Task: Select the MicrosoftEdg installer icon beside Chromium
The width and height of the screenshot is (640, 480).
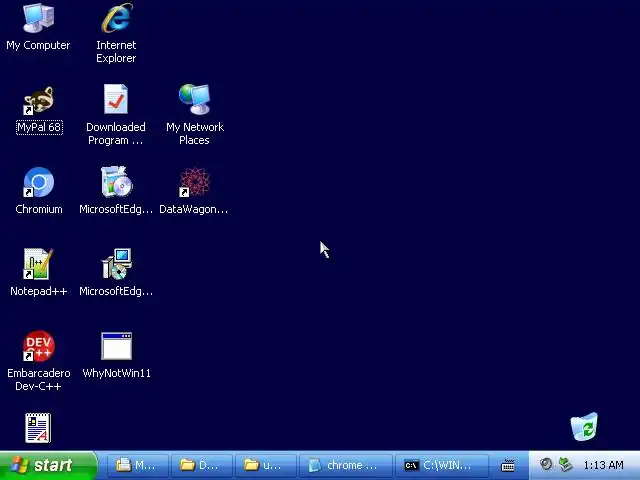Action: coord(117,182)
